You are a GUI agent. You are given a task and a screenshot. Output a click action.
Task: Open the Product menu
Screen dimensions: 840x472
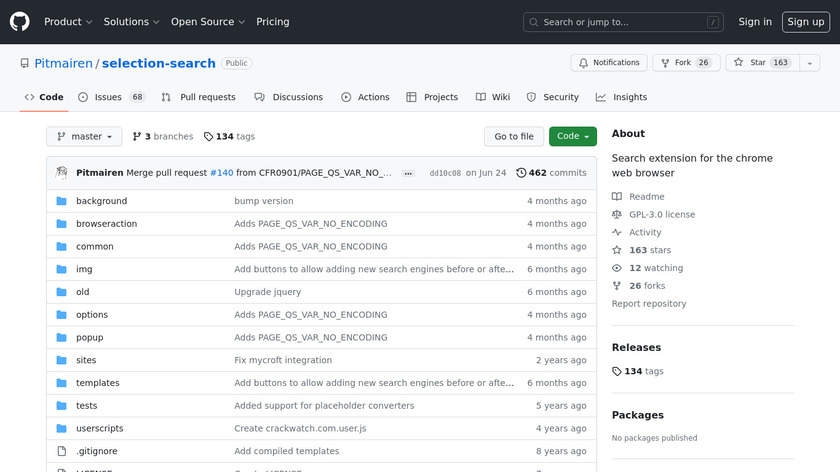[x=68, y=22]
